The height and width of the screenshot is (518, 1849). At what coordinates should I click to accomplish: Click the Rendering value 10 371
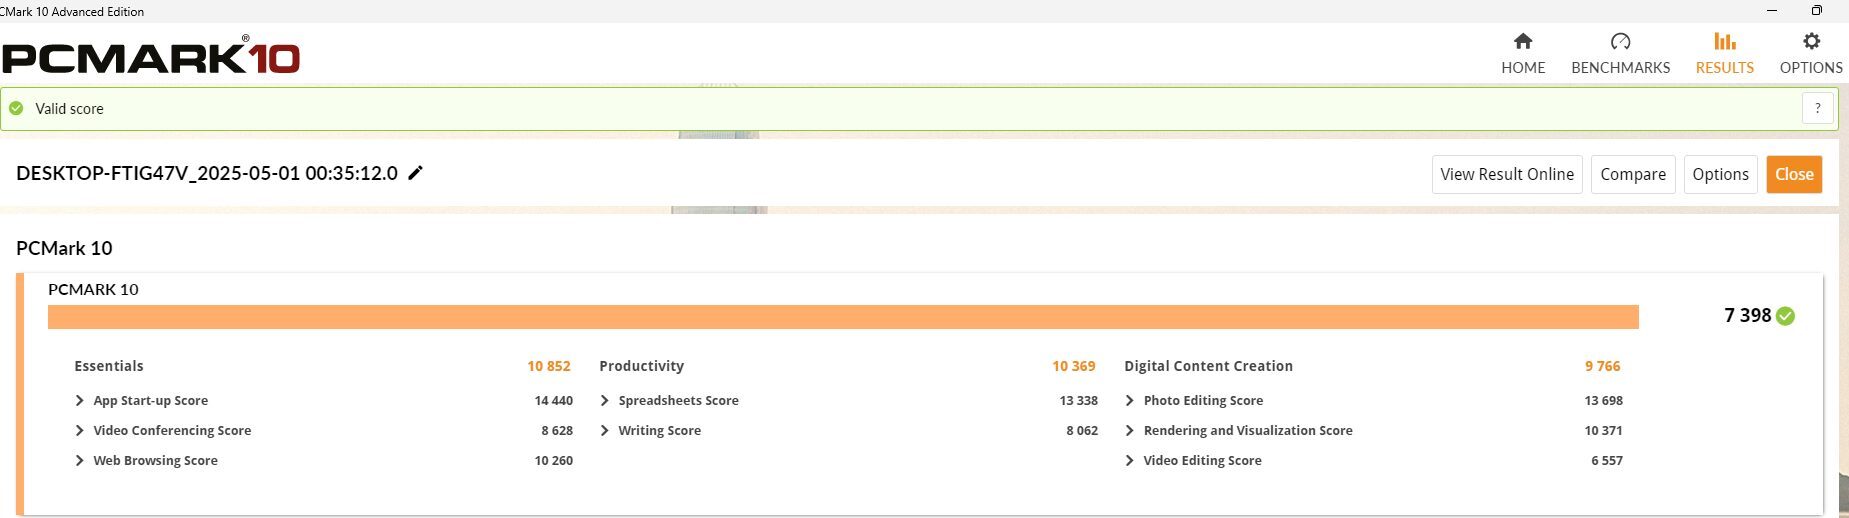(x=1603, y=430)
